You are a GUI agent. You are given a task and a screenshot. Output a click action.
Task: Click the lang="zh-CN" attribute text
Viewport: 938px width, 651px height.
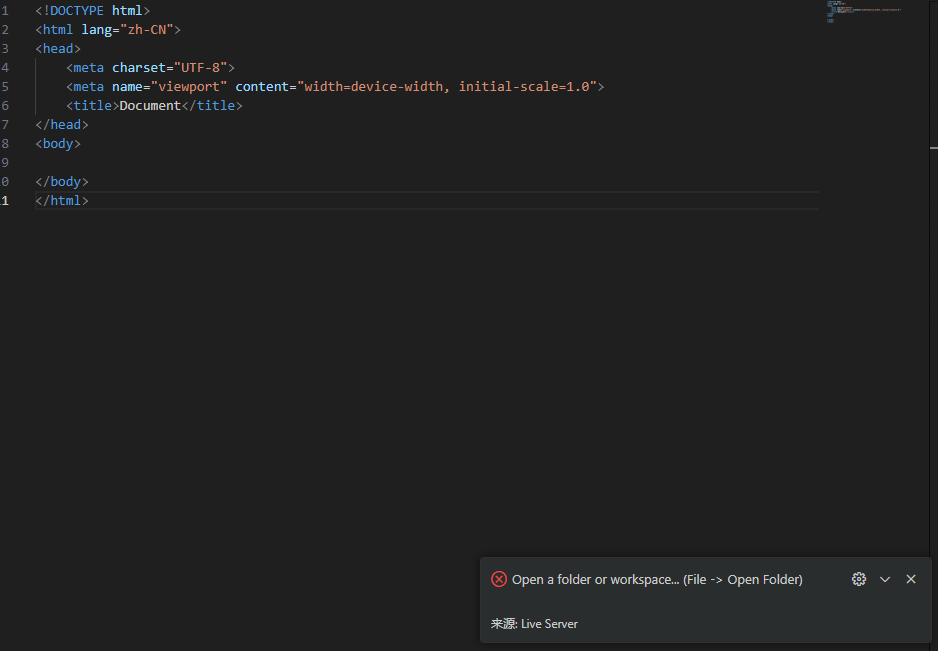pos(127,29)
